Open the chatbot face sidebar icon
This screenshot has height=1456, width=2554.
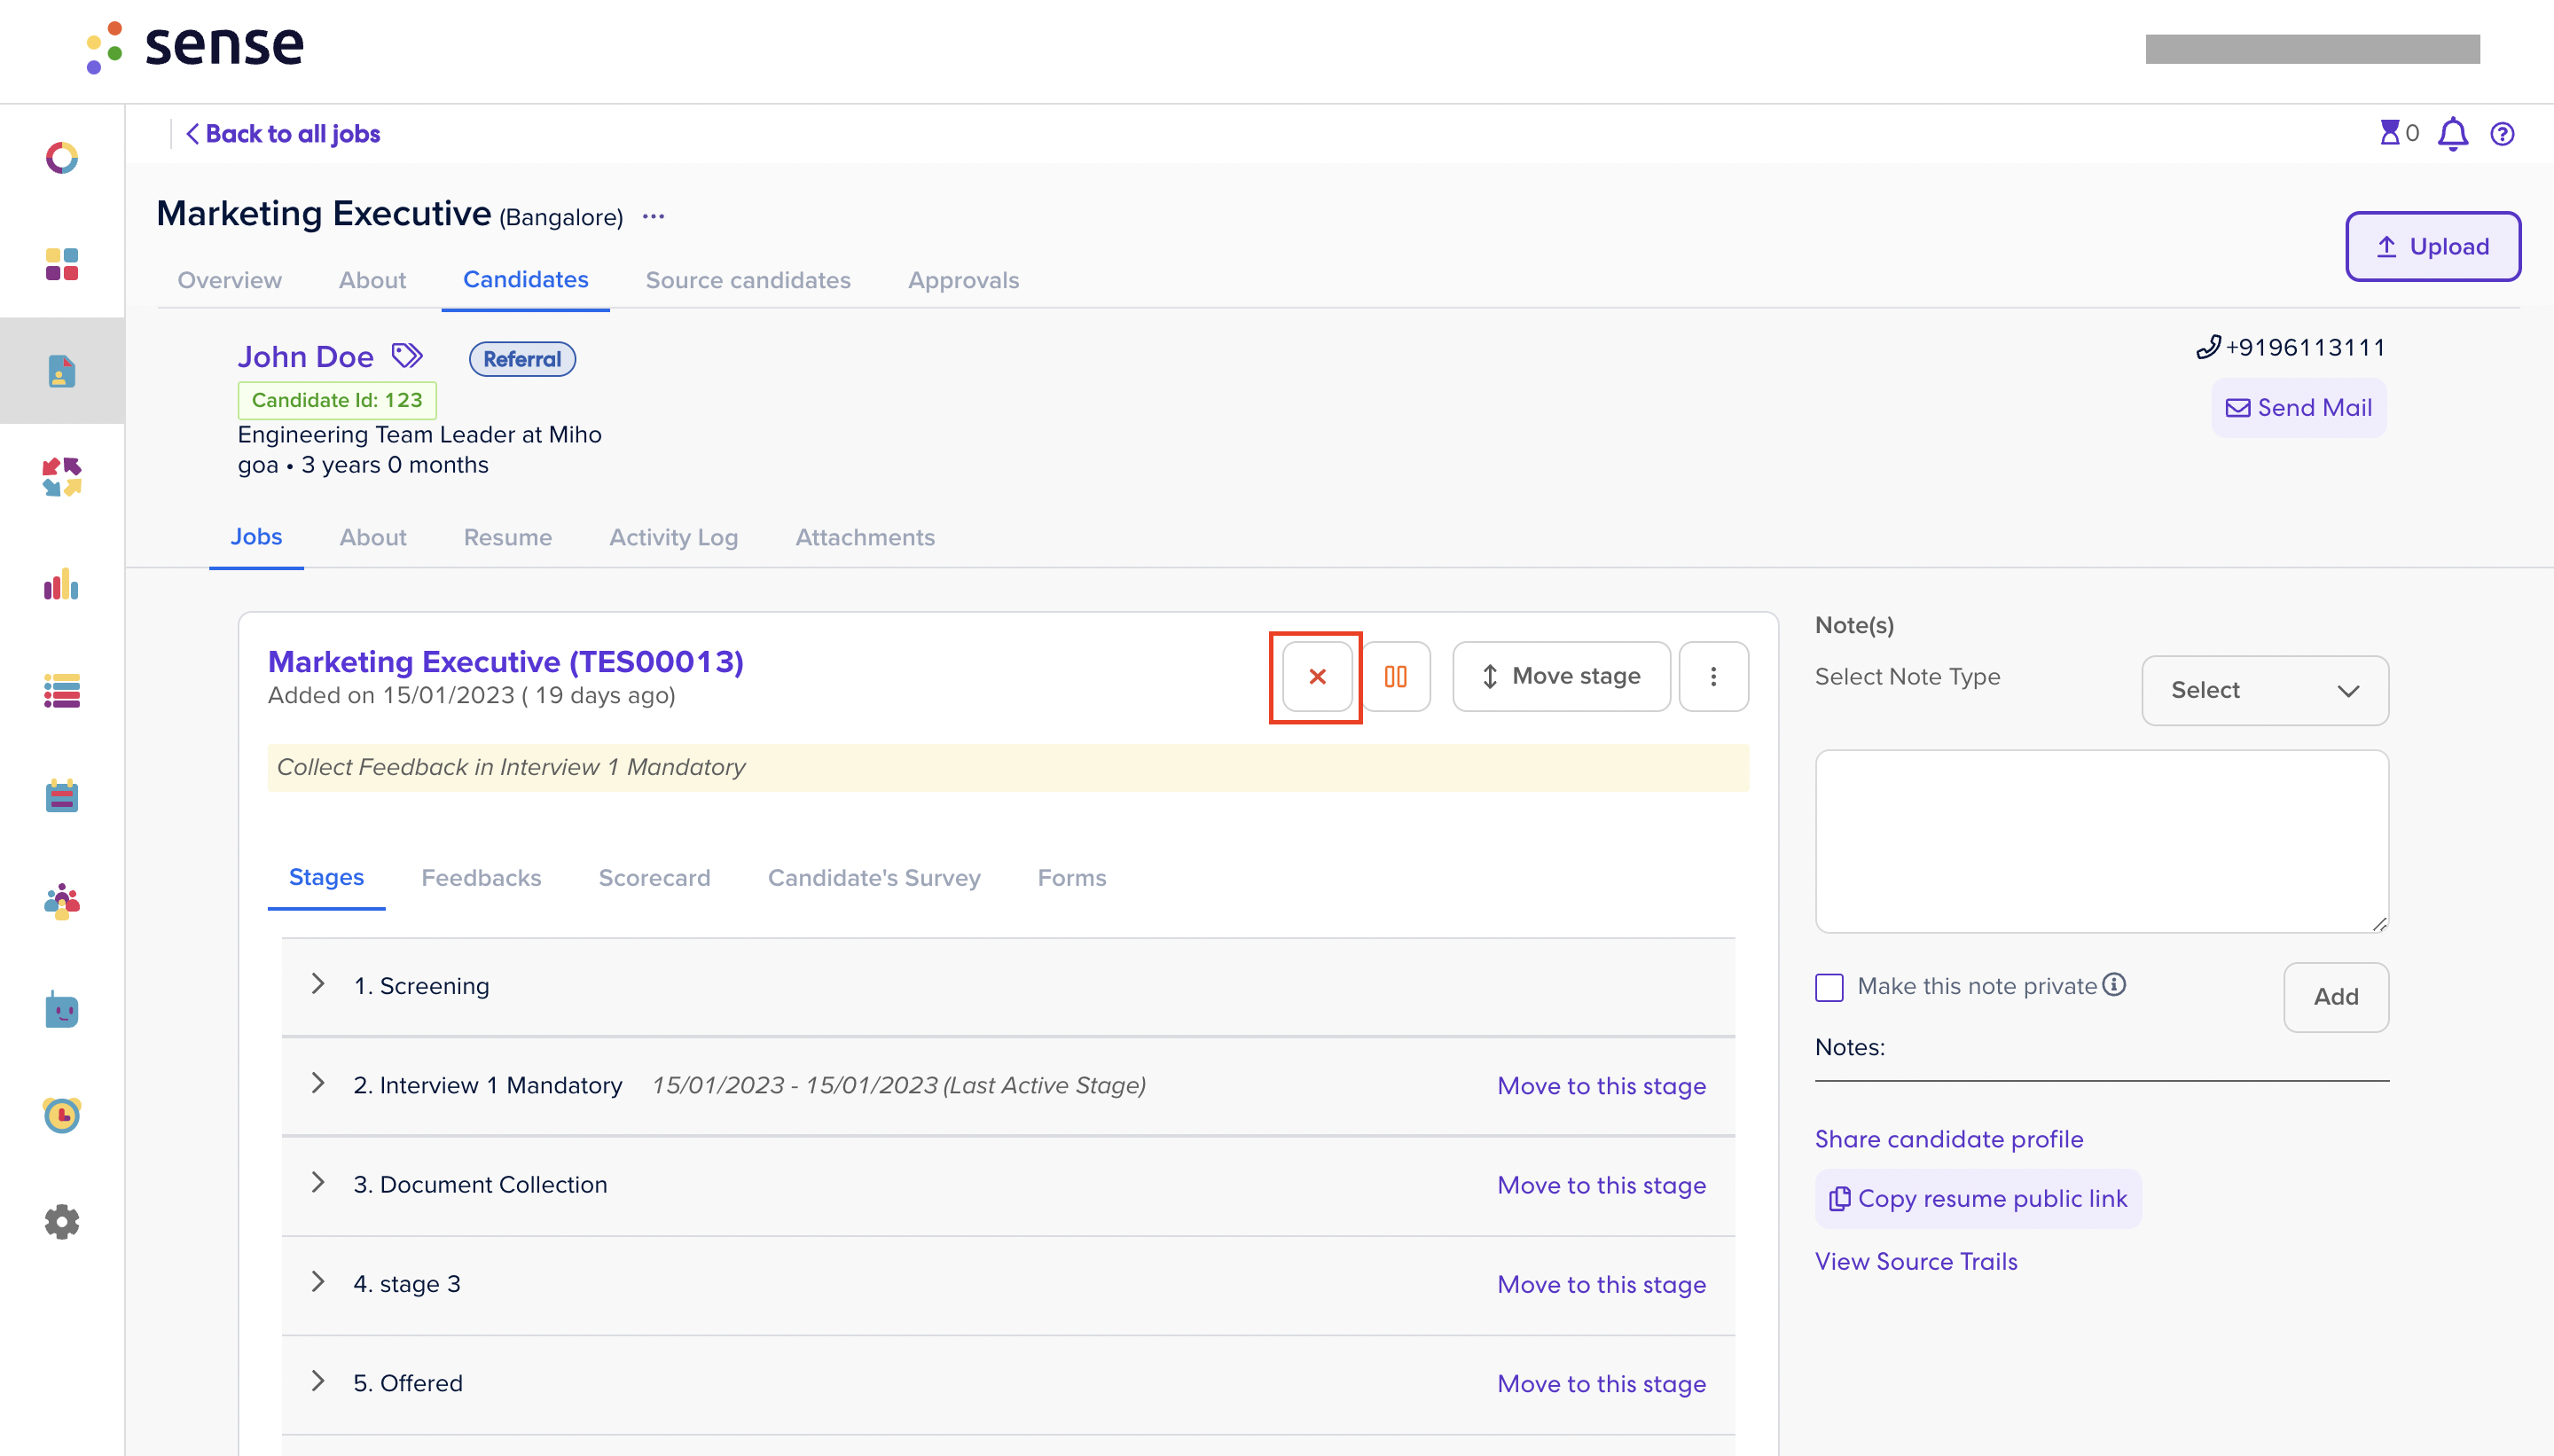pos(62,1010)
